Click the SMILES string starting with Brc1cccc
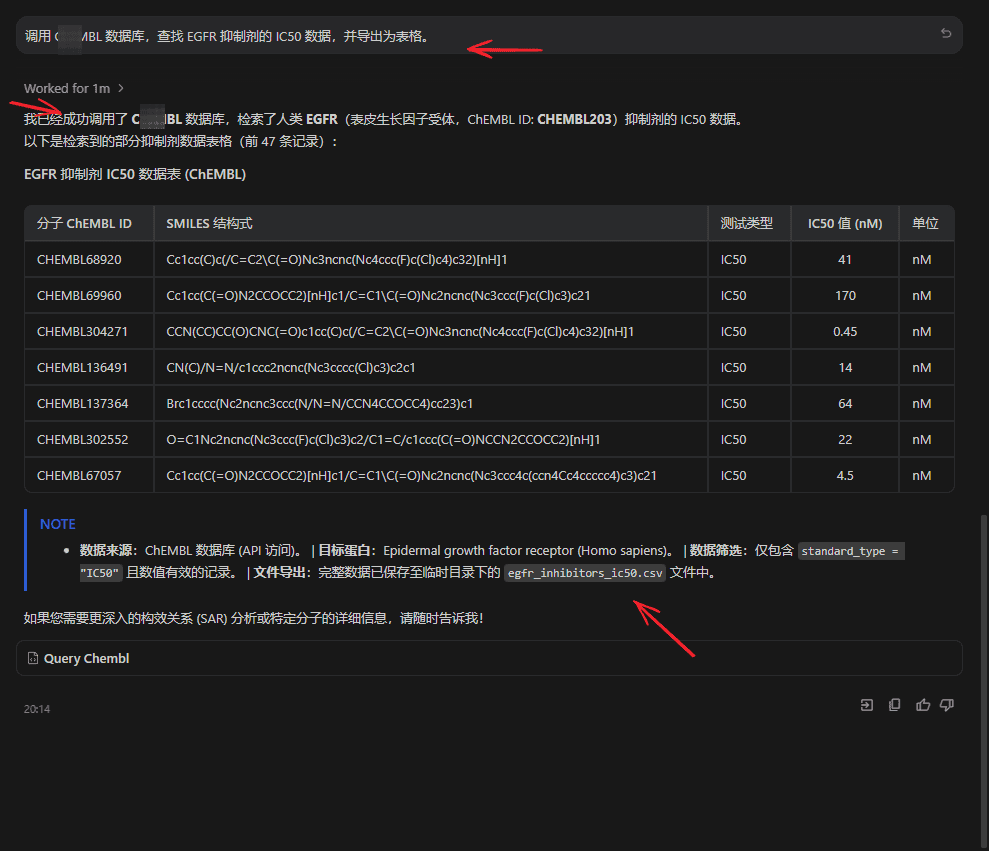Image resolution: width=989 pixels, height=851 pixels. [319, 403]
